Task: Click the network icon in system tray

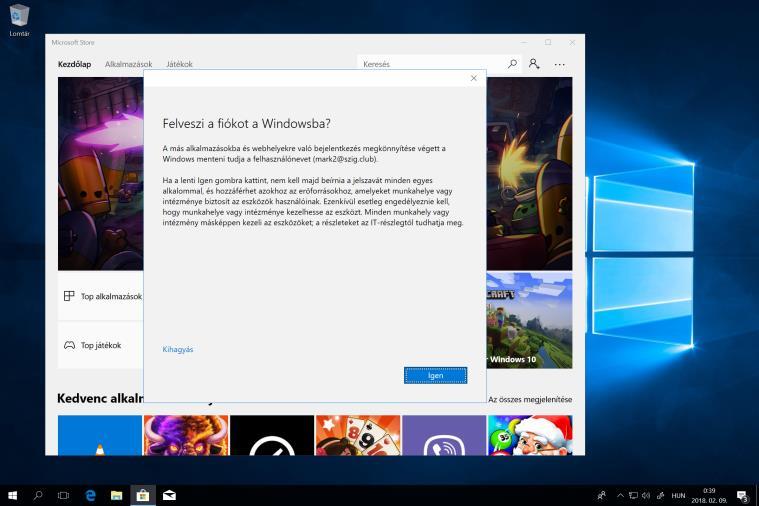Action: (x=633, y=495)
